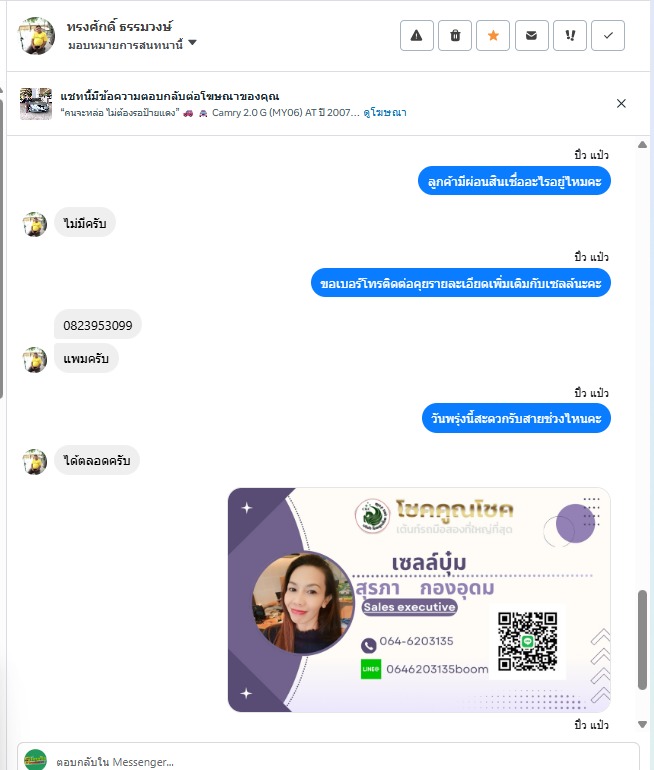Click customer name ทรงศักดิ์ ธรรมวงษ์
The width and height of the screenshot is (654, 770).
(x=119, y=27)
